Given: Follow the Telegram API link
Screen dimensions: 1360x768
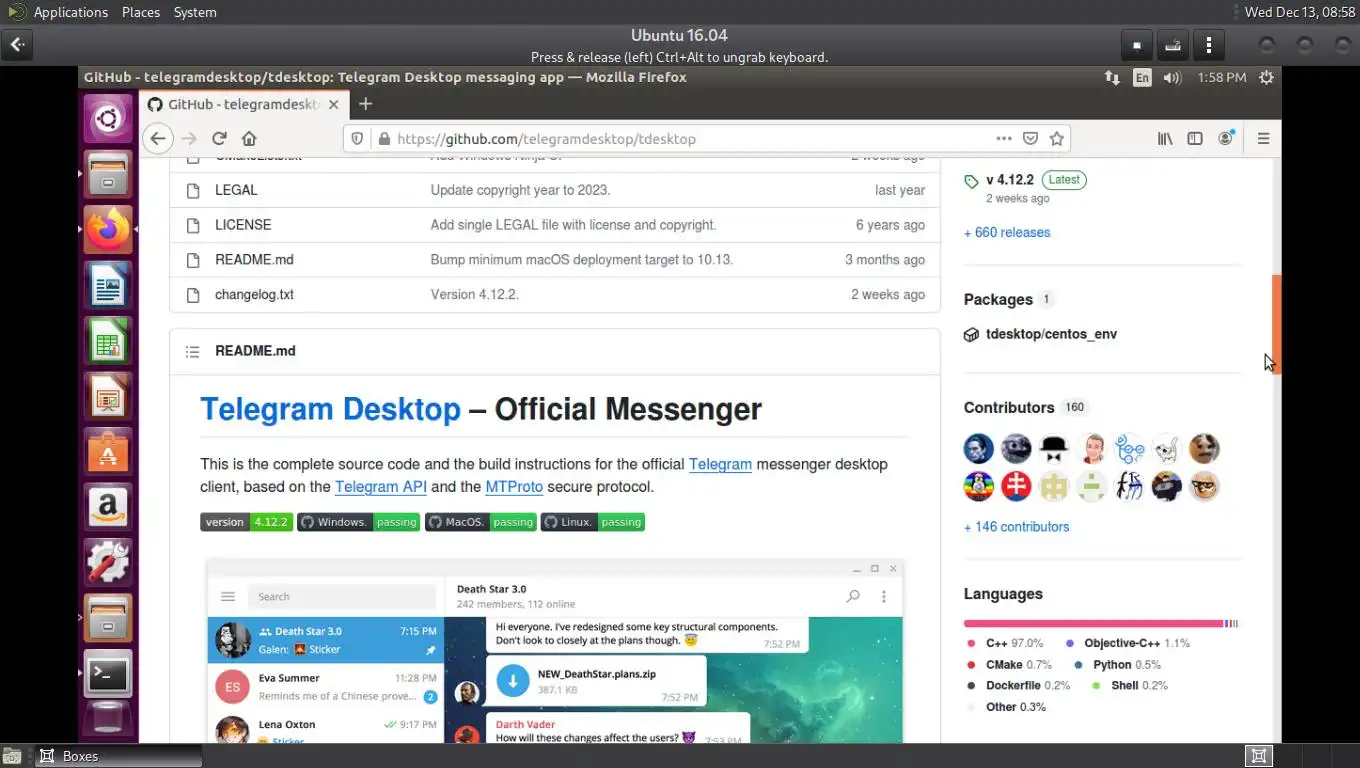Looking at the screenshot, I should point(381,487).
